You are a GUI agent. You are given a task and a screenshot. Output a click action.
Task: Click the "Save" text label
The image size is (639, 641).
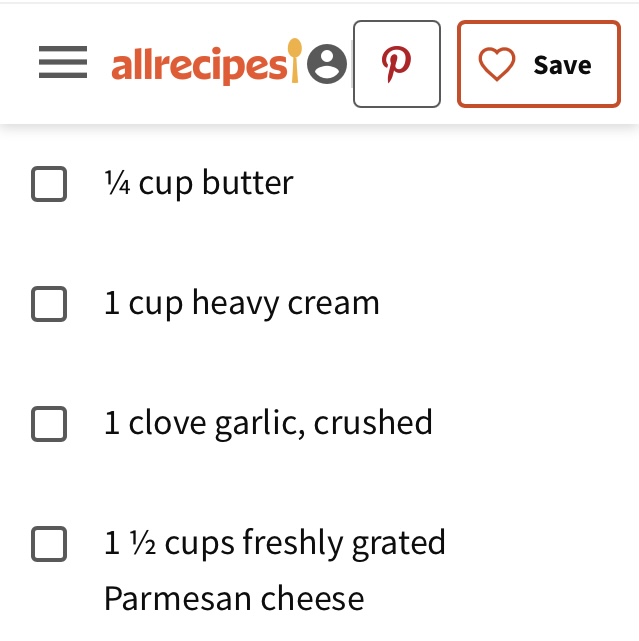click(562, 65)
